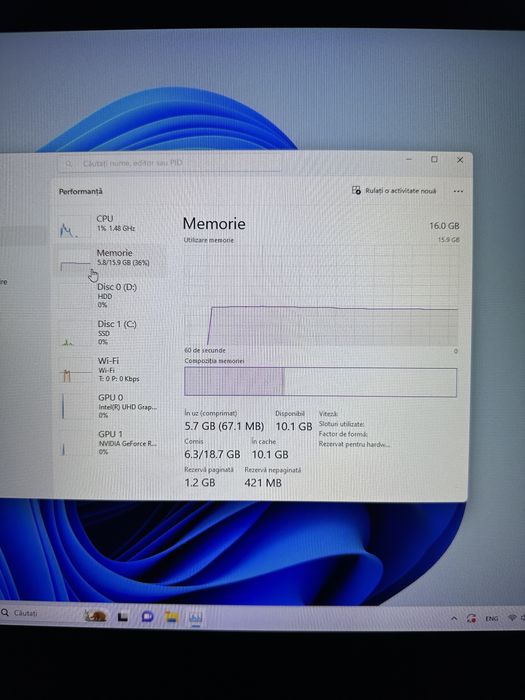Screen dimensions: 525x700
Task: Select the Wi-Fi performance entry
Action: [x=111, y=369]
